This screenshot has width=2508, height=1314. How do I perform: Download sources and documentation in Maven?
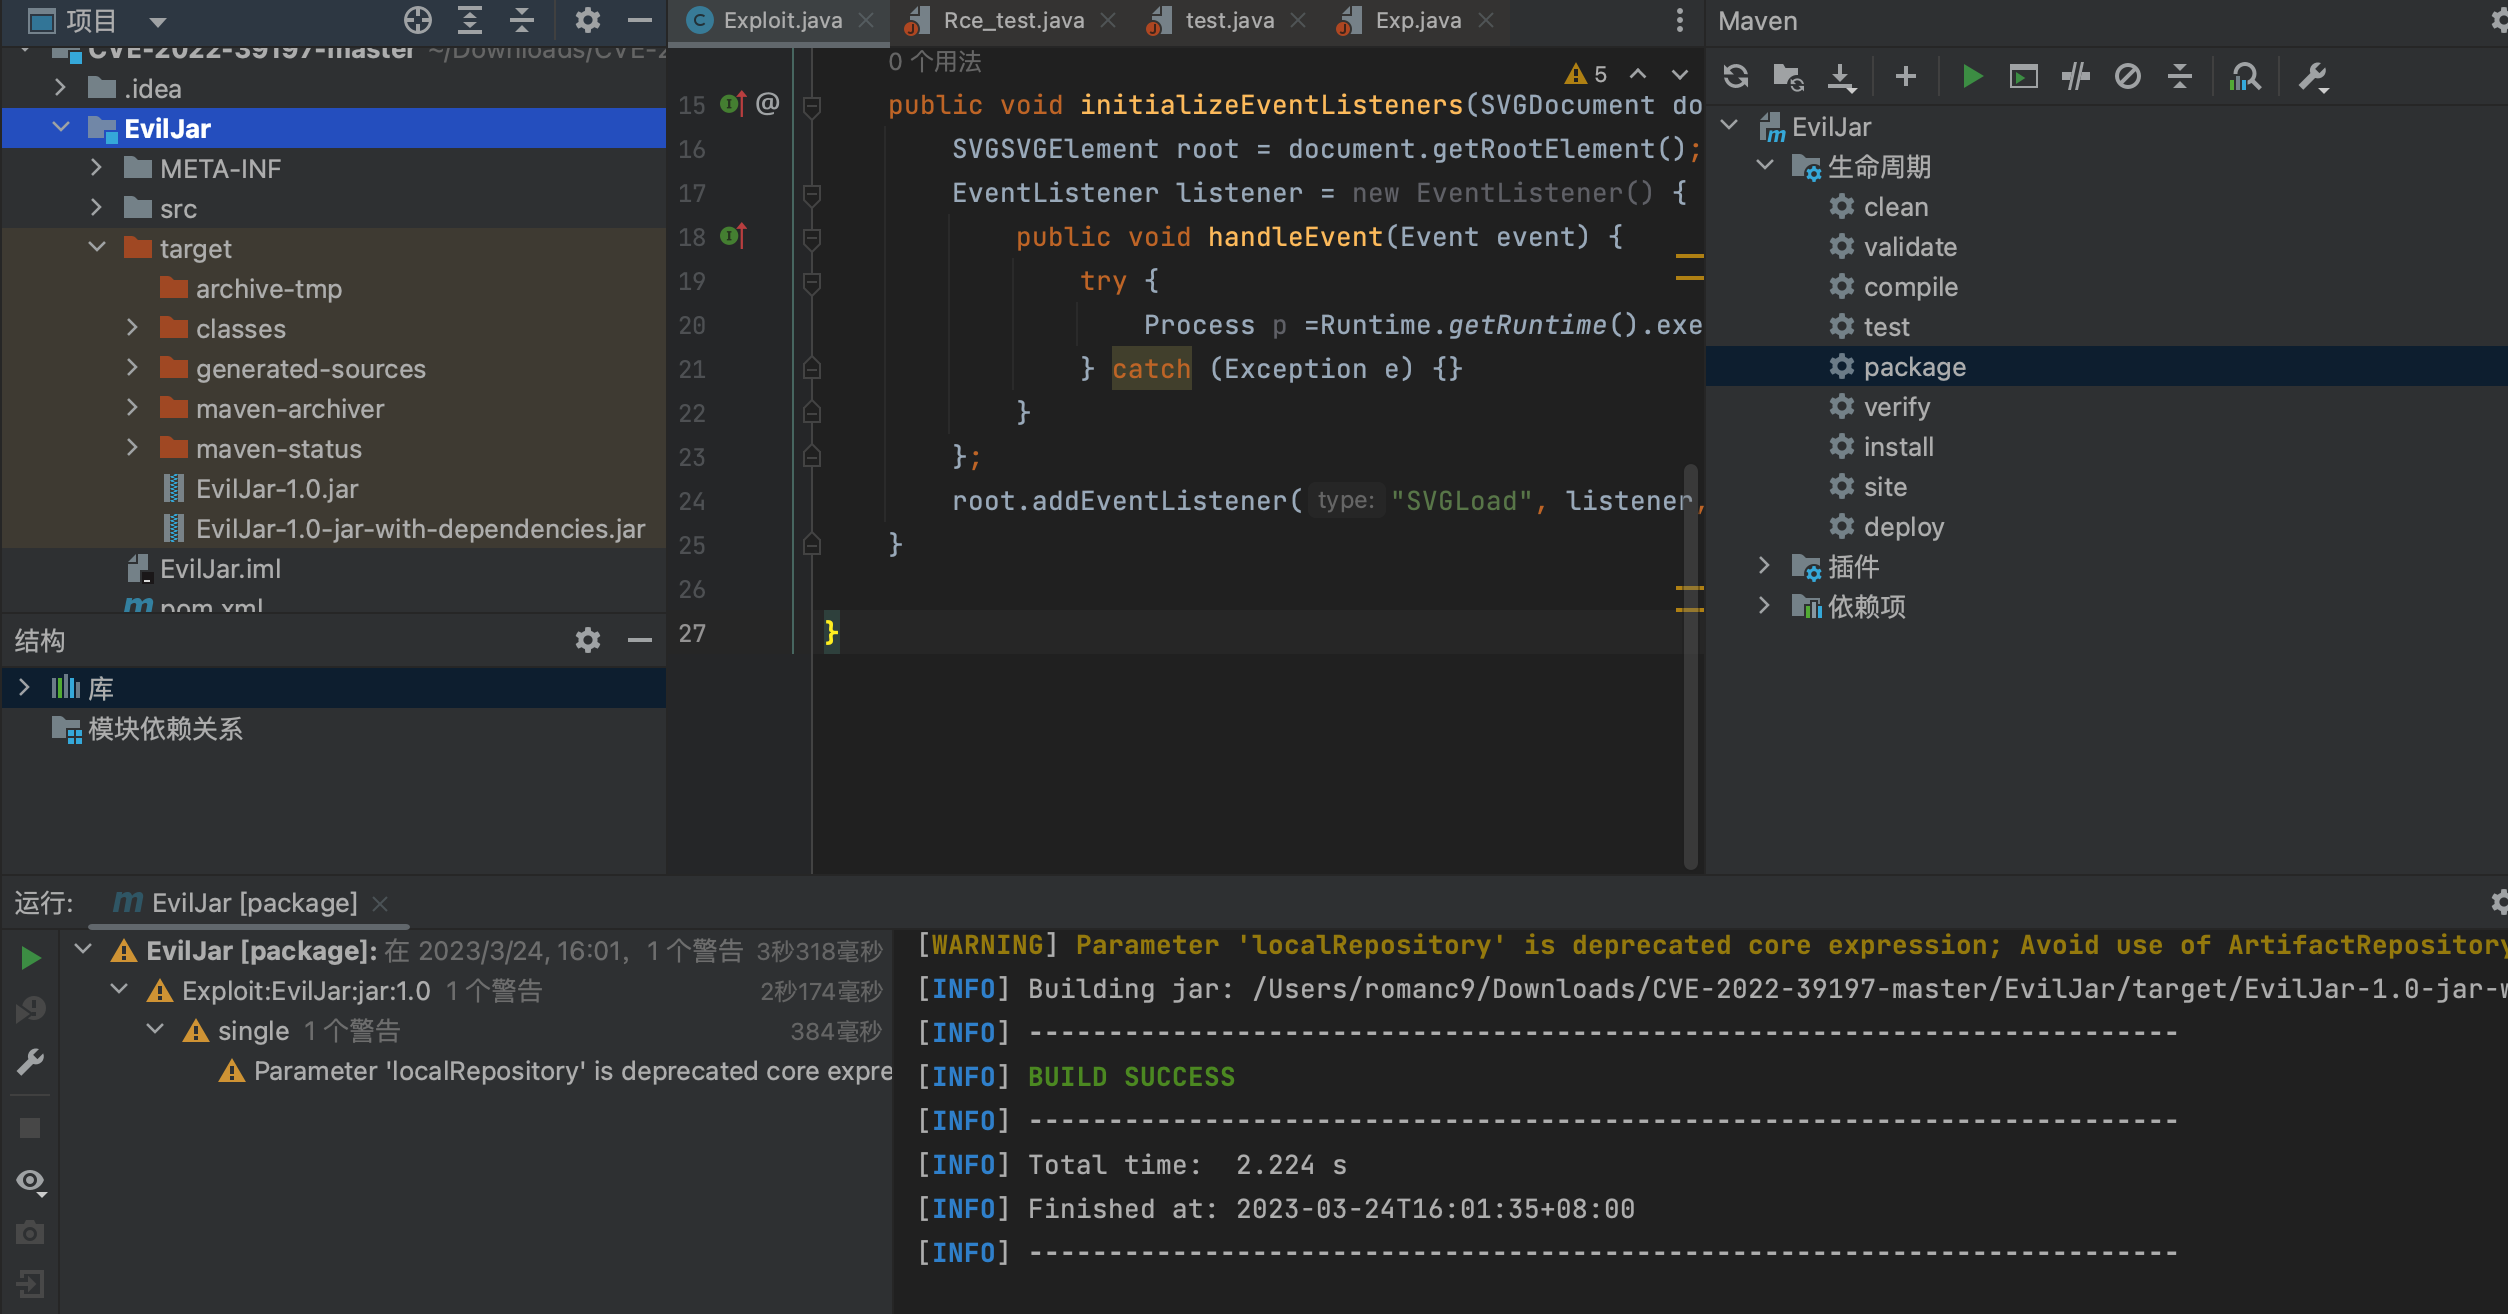point(1841,77)
